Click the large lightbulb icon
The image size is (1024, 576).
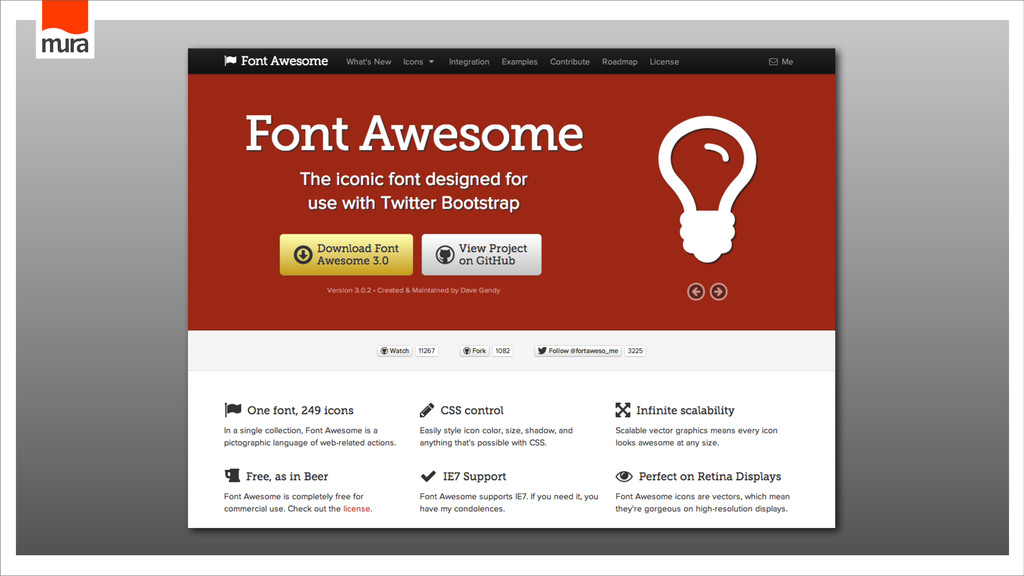707,189
